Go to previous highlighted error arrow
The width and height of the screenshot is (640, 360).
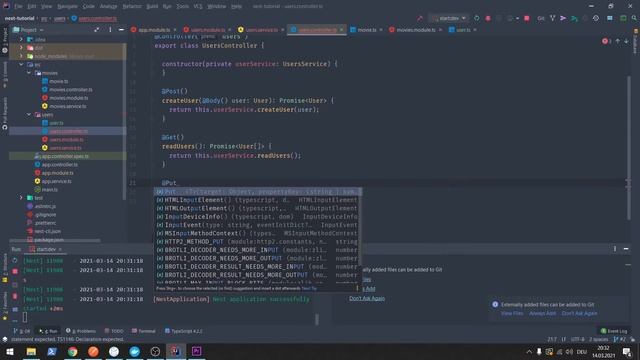[618, 41]
